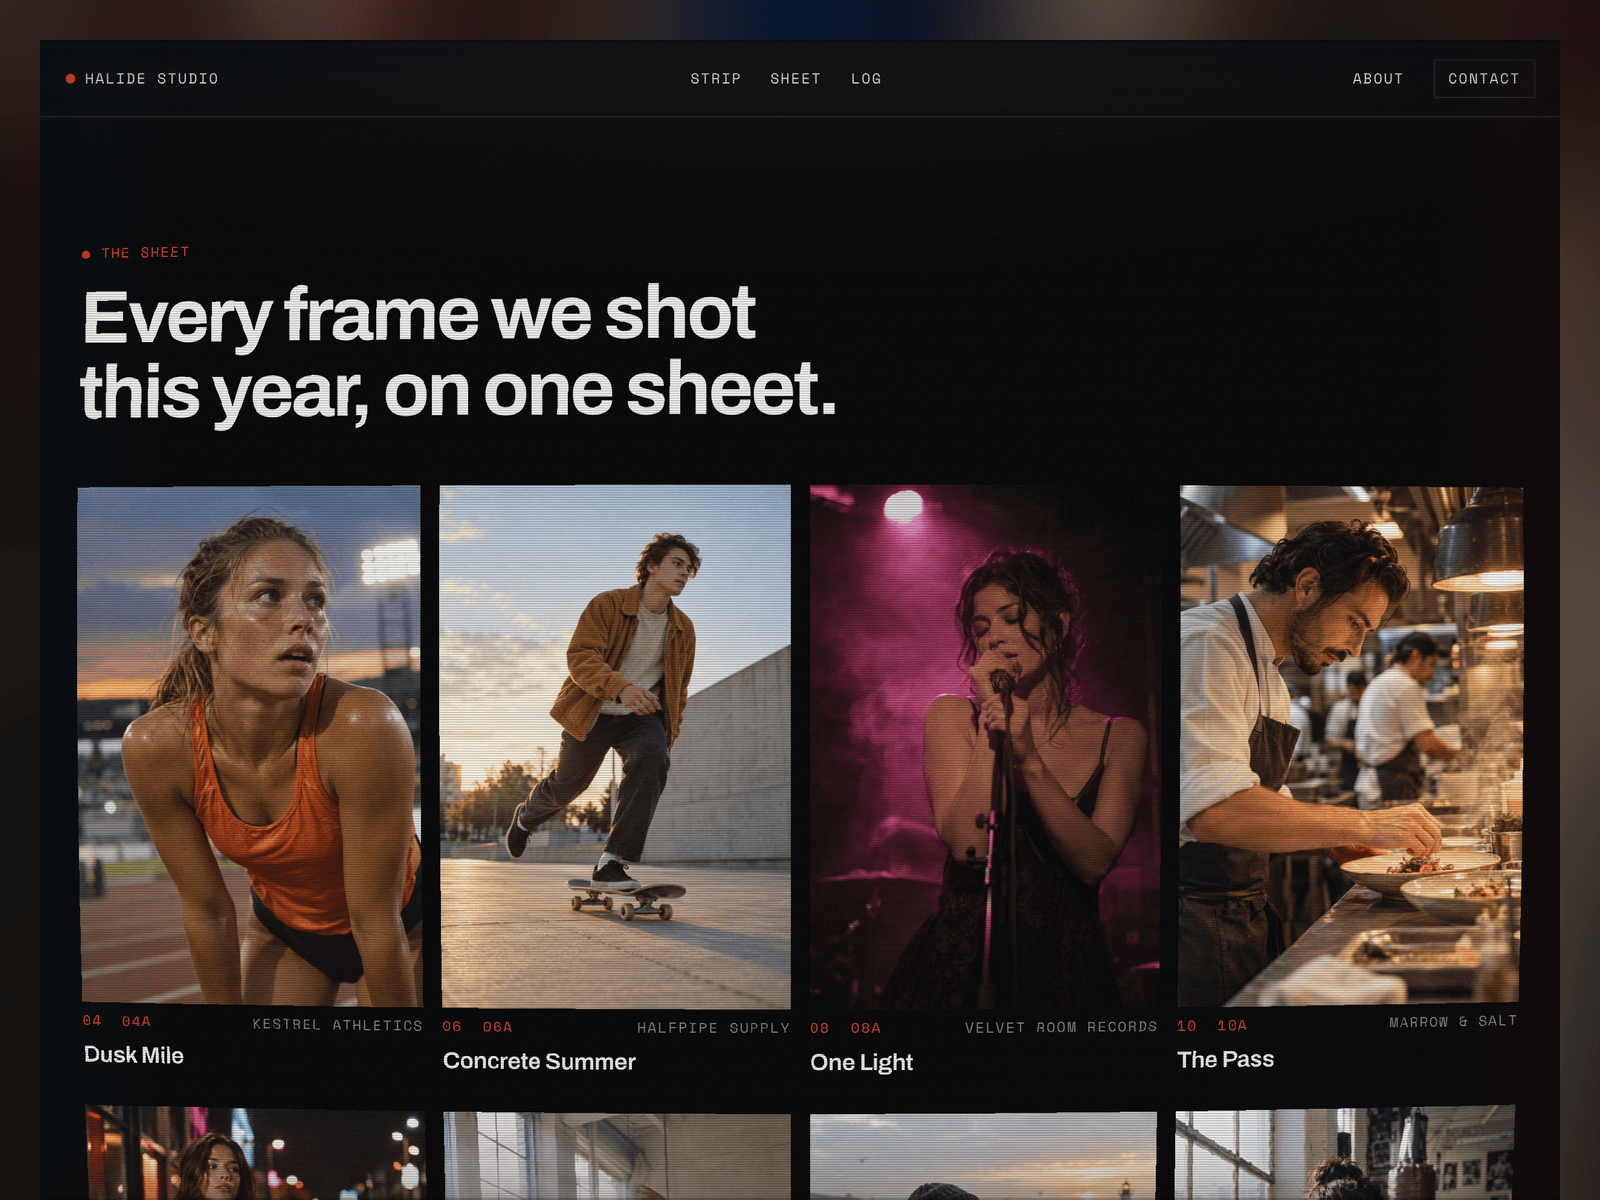Click the Halfpipe Supply client label
The height and width of the screenshot is (1200, 1600).
[x=713, y=1028]
